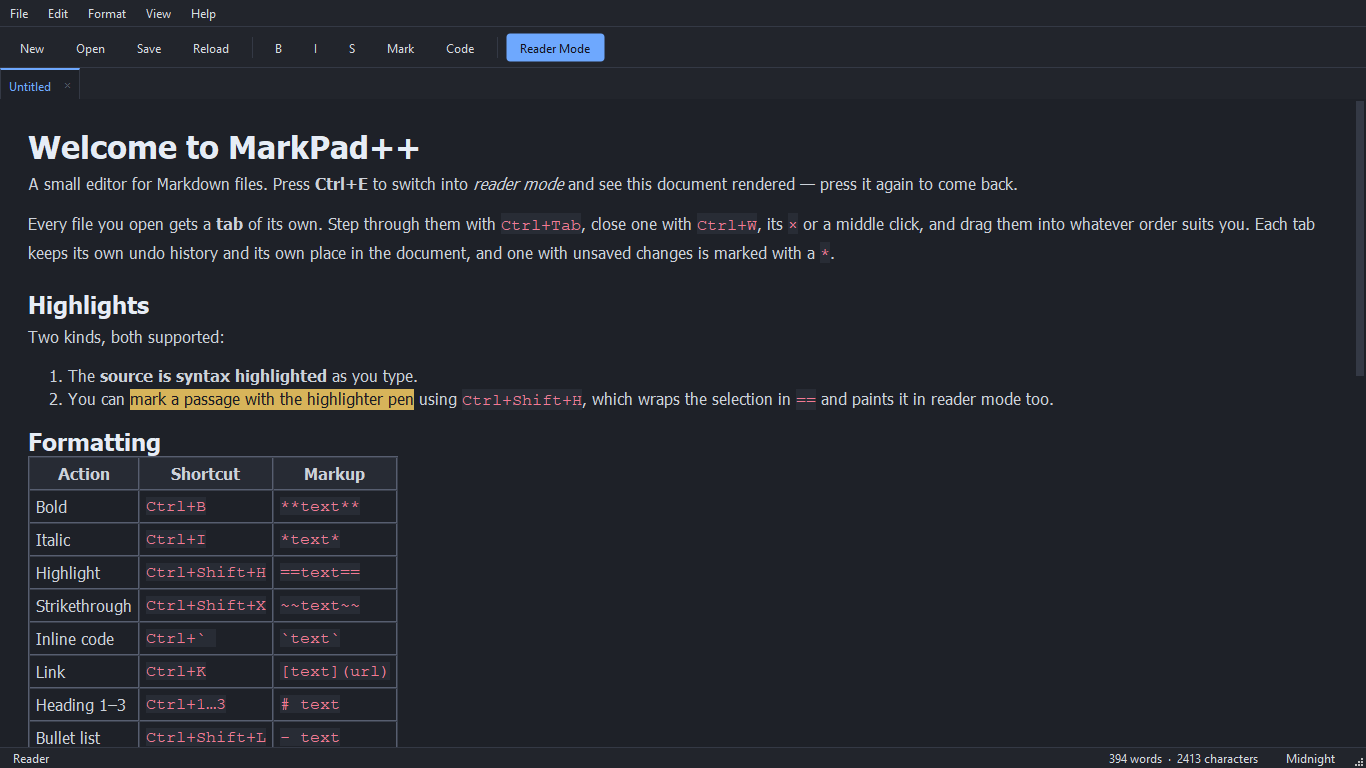Apply strikethrough with the S button

point(352,48)
